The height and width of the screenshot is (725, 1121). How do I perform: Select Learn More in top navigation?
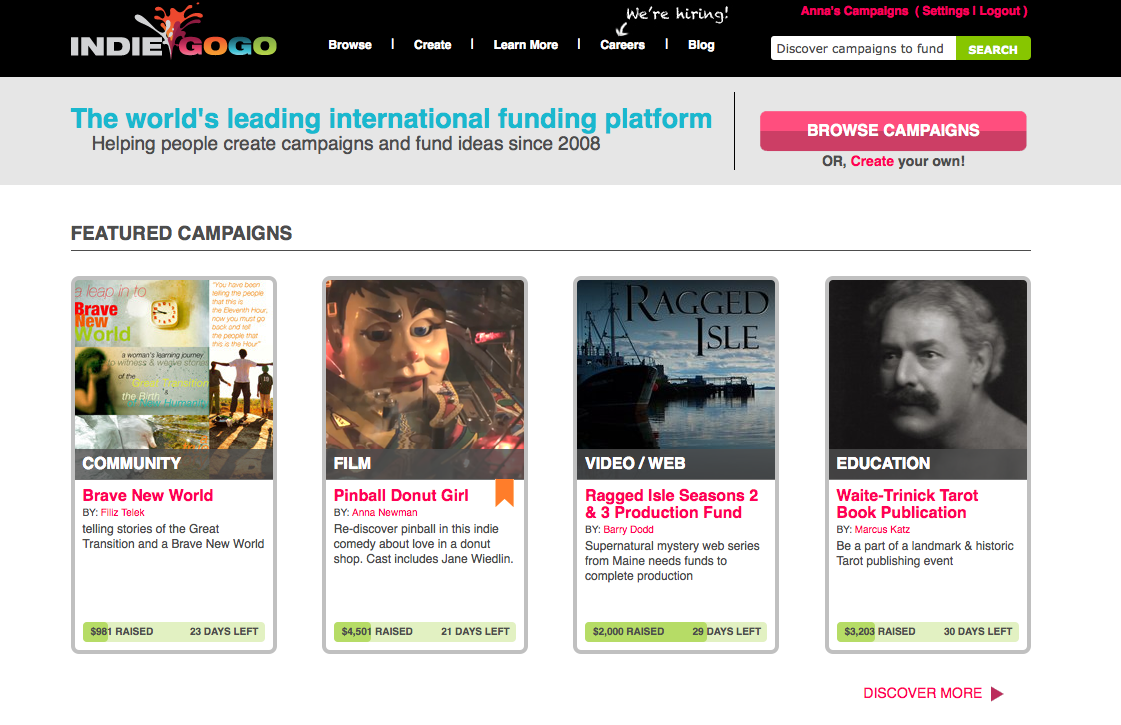[x=525, y=45]
